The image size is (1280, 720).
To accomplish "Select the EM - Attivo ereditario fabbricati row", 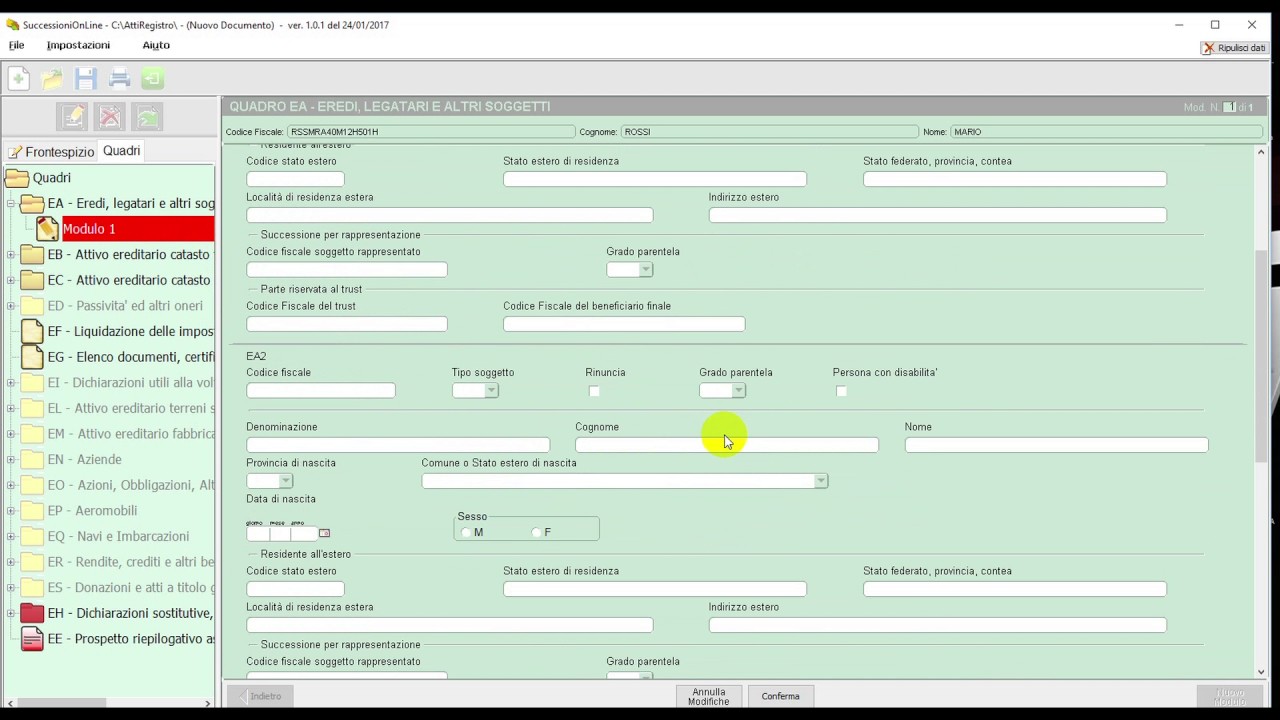I will 130,434.
